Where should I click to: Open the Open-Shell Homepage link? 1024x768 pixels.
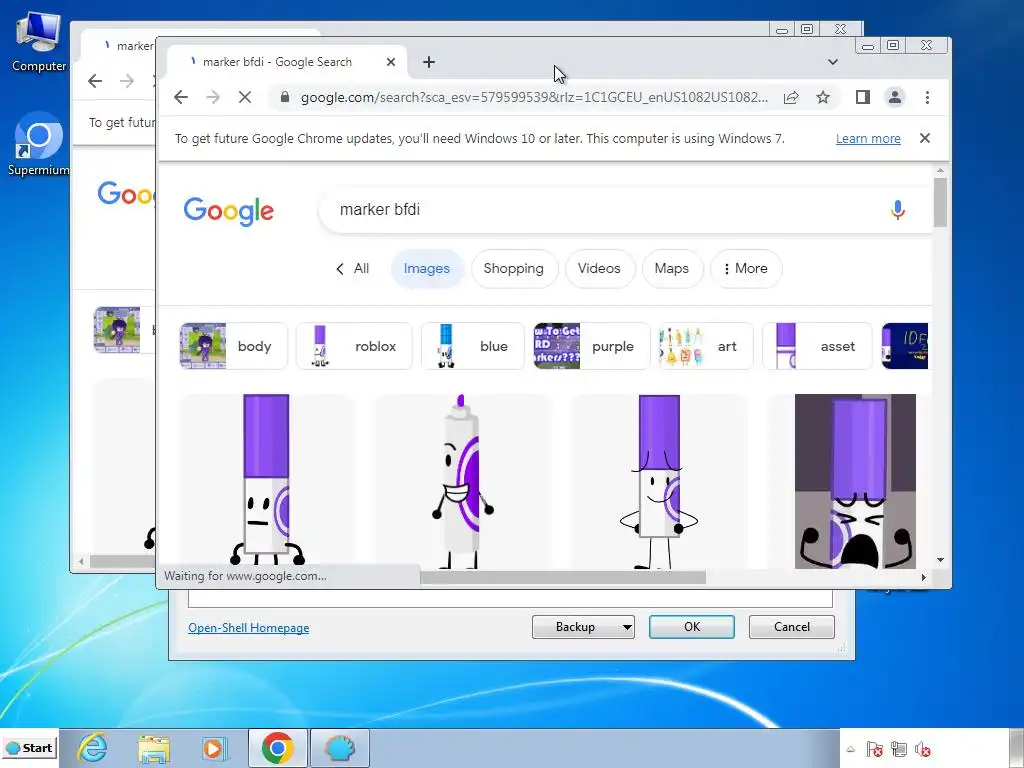tap(249, 628)
